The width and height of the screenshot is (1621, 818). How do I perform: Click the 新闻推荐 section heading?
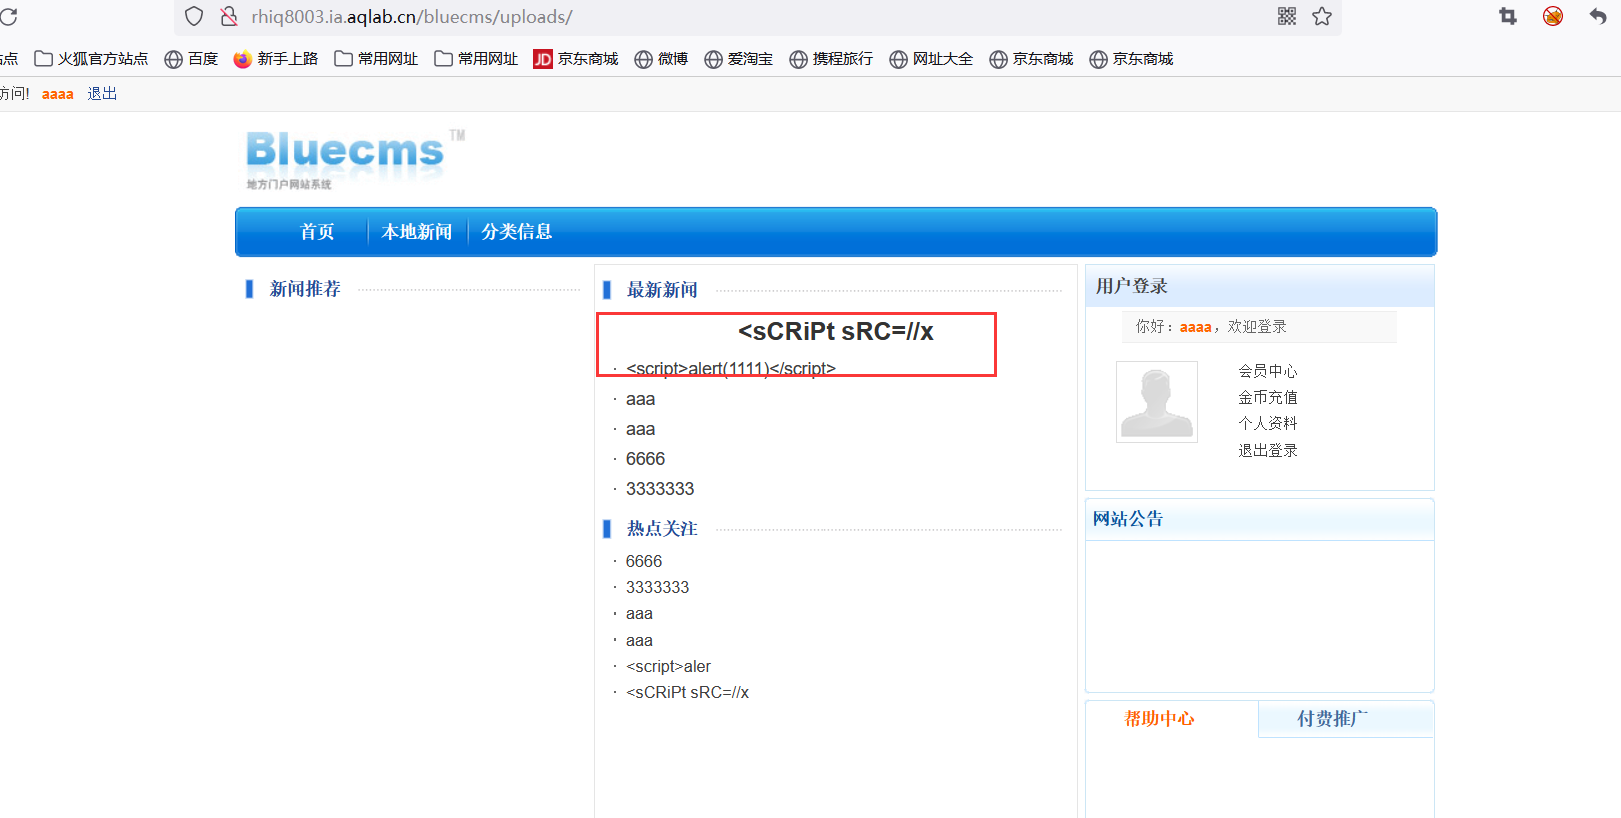pyautogui.click(x=305, y=289)
